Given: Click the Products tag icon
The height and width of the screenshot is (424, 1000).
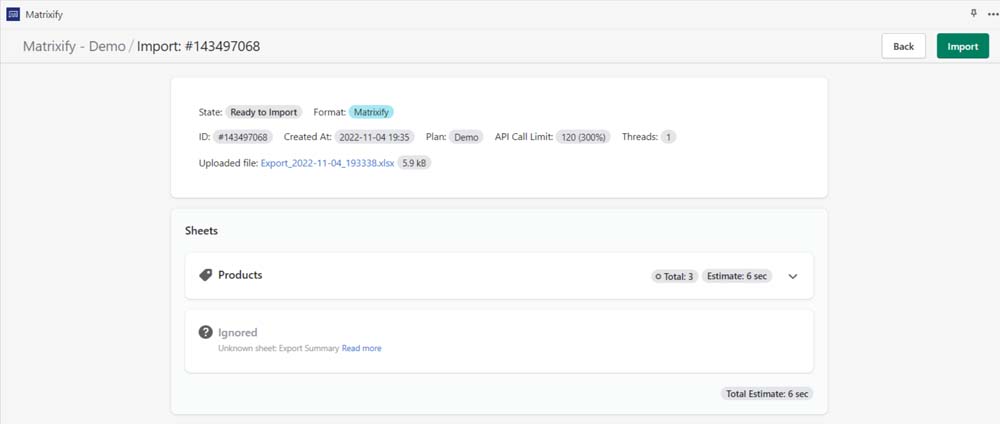Looking at the screenshot, I should coord(205,275).
